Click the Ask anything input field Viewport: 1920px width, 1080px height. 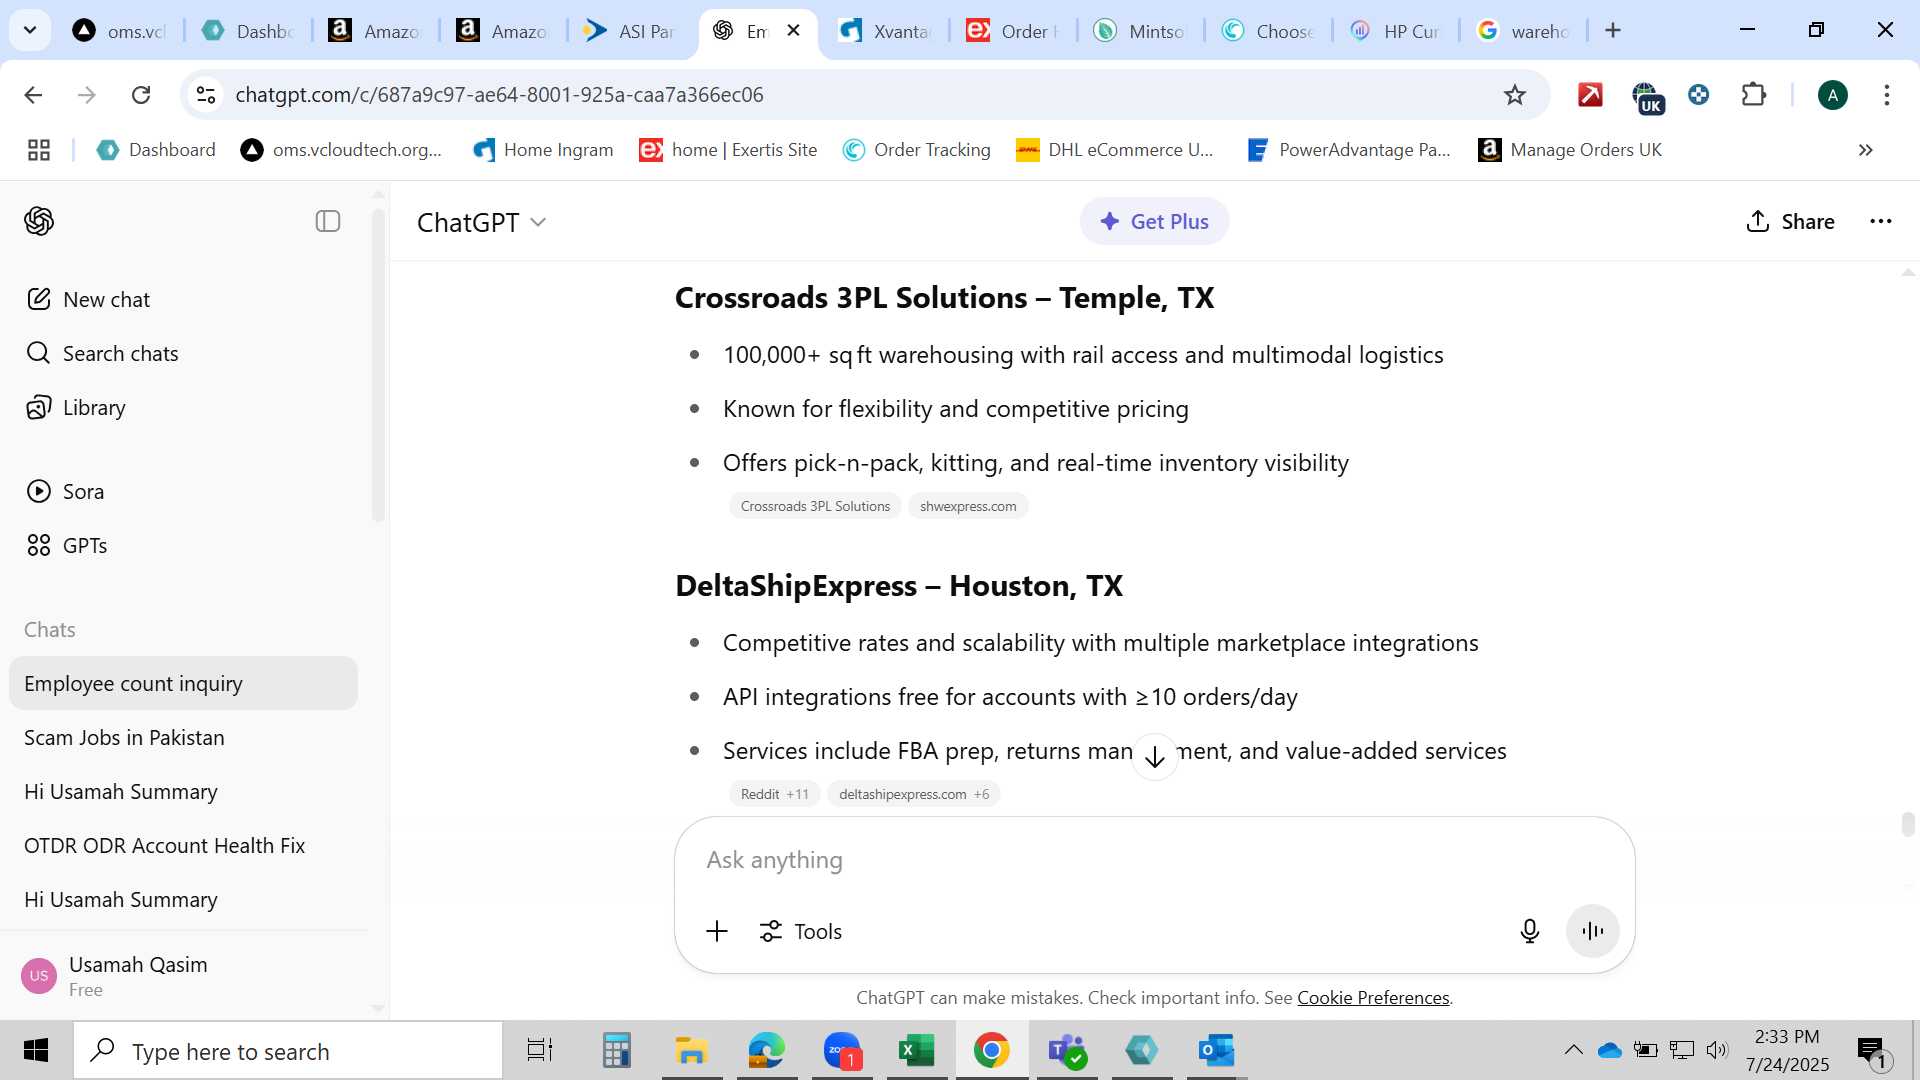1154,860
